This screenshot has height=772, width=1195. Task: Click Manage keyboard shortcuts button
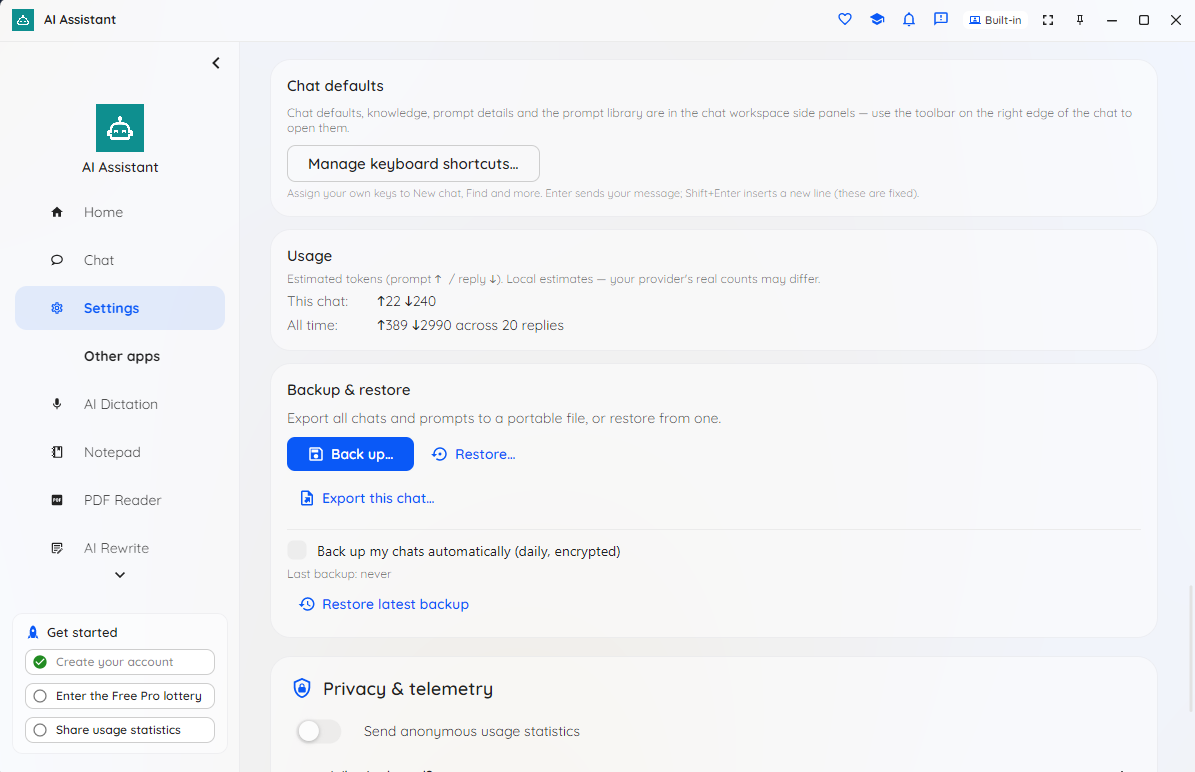pyautogui.click(x=413, y=164)
